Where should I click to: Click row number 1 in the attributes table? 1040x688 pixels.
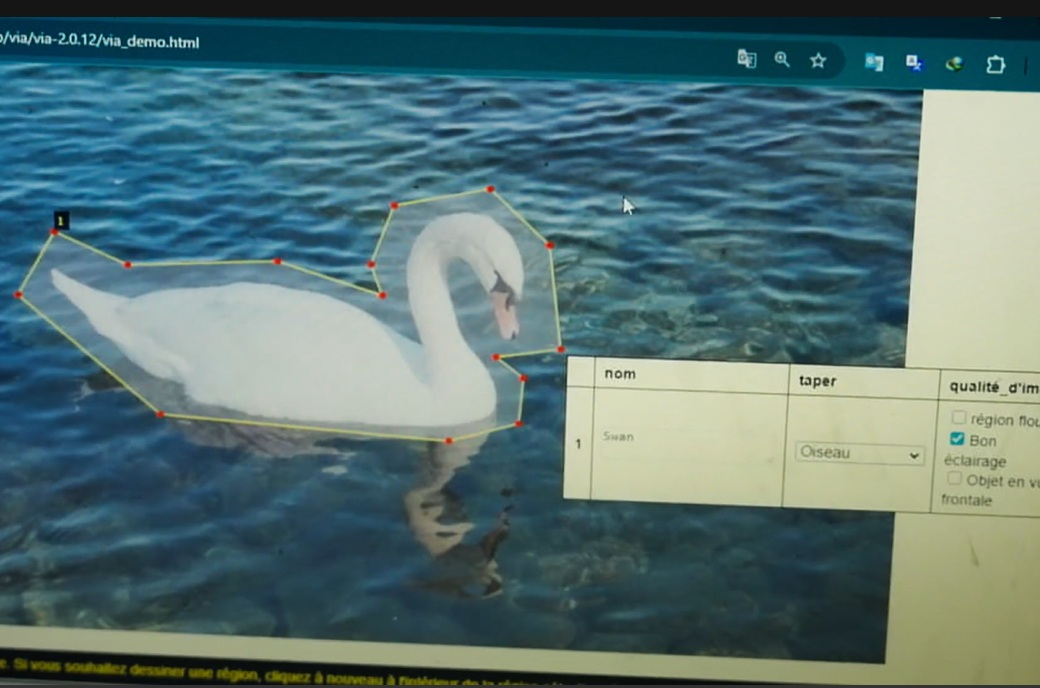click(x=577, y=443)
